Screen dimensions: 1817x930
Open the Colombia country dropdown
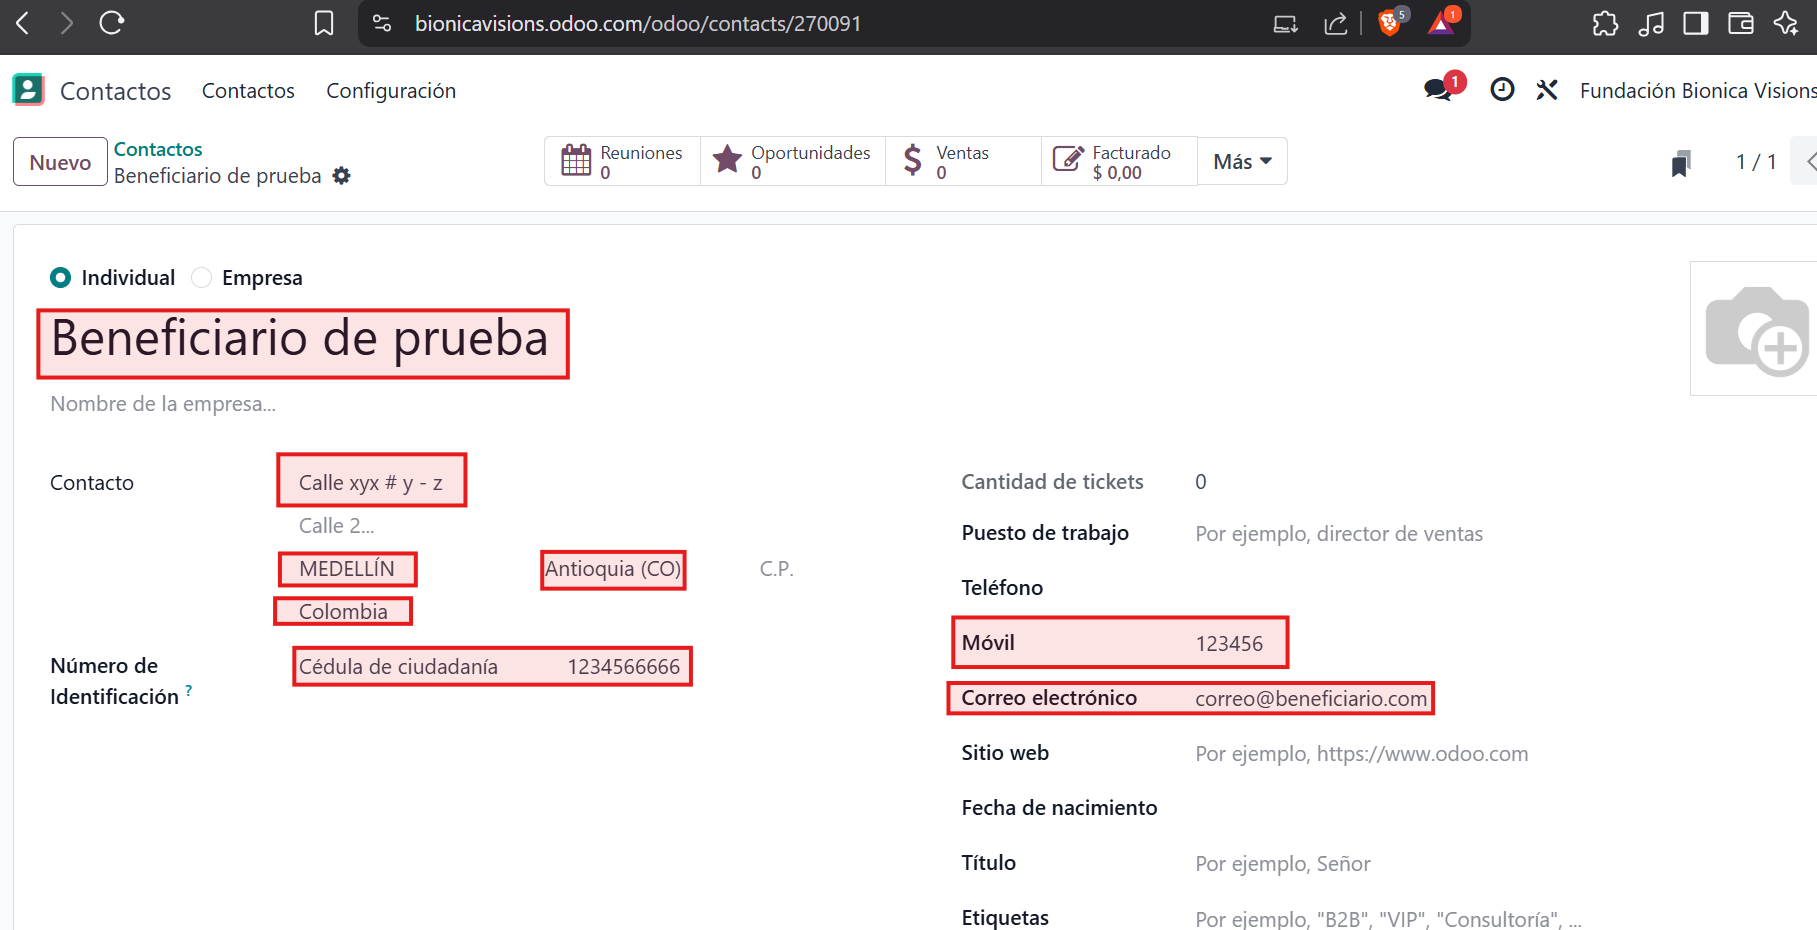click(x=343, y=612)
